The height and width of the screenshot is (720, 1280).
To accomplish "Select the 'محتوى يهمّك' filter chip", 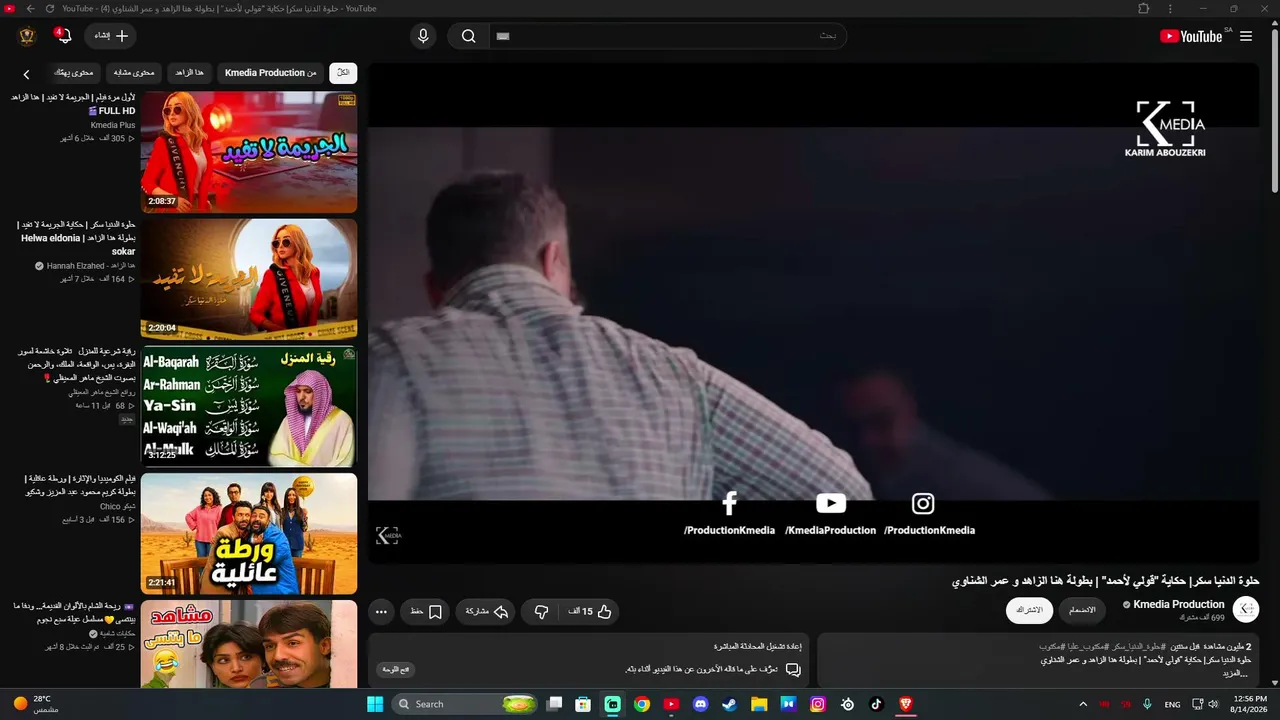I will coord(73,73).
